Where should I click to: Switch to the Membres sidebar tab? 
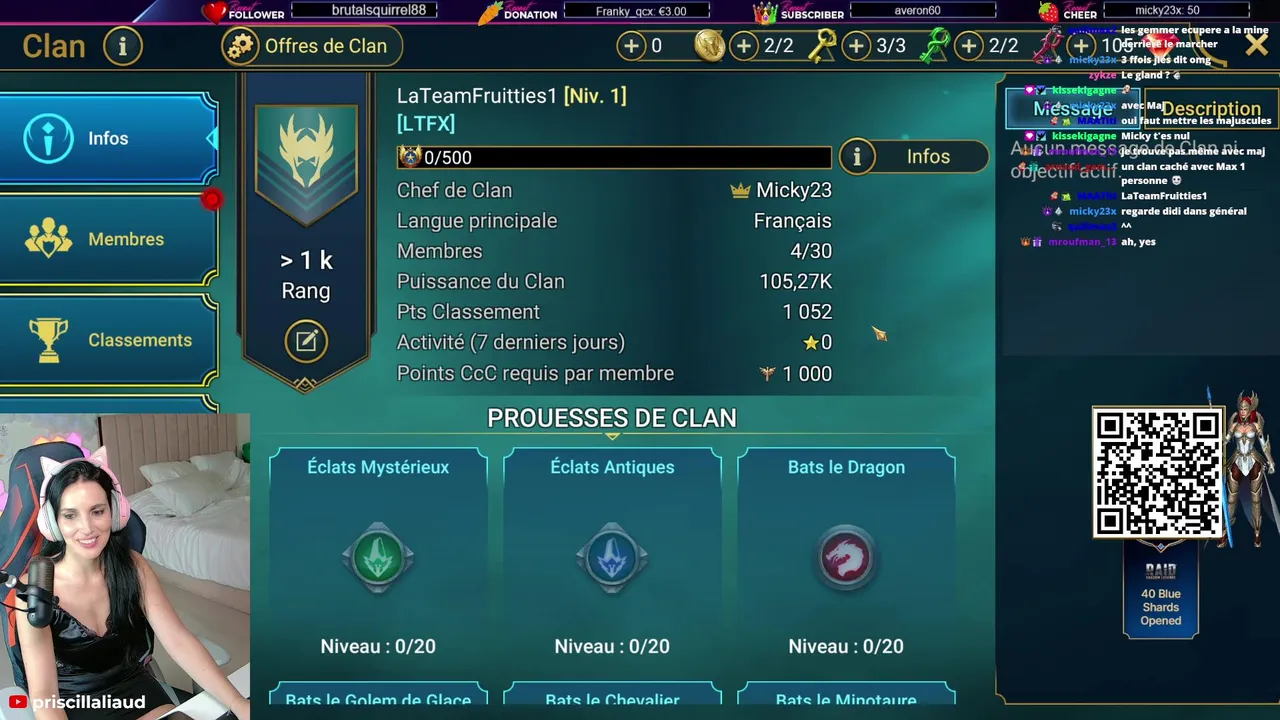pyautogui.click(x=108, y=239)
